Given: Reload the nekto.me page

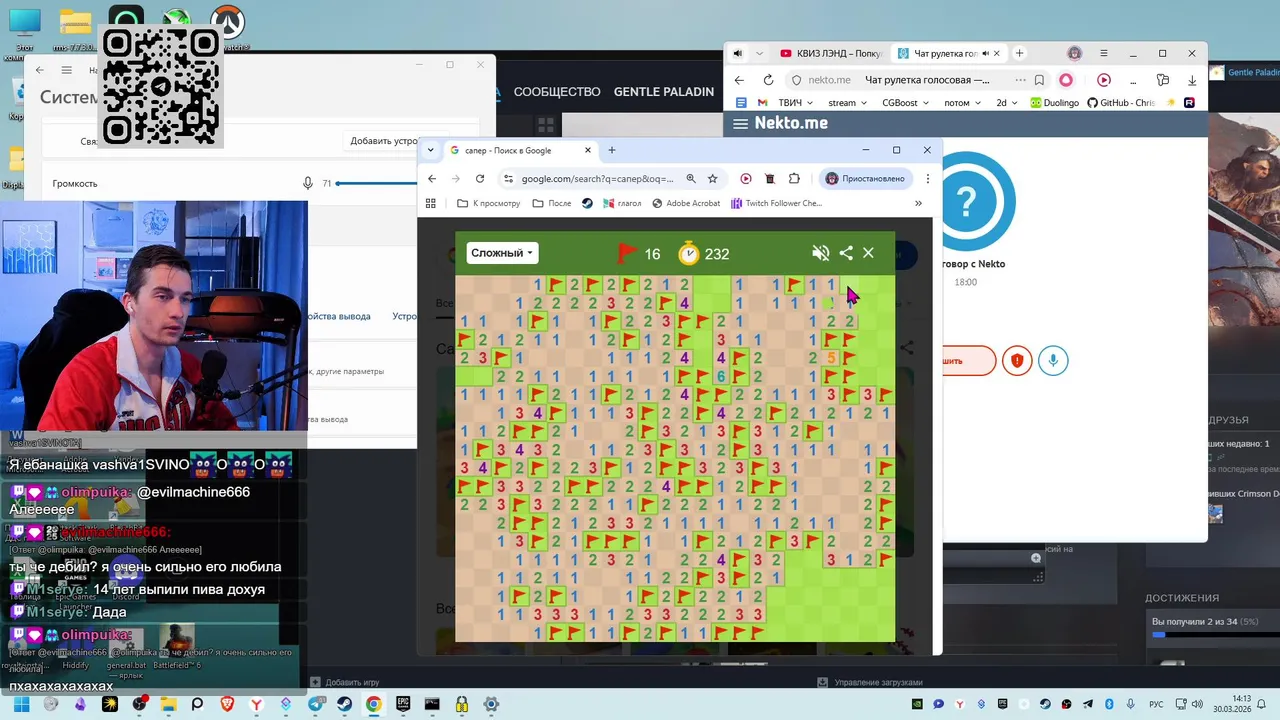Looking at the screenshot, I should pyautogui.click(x=768, y=80).
